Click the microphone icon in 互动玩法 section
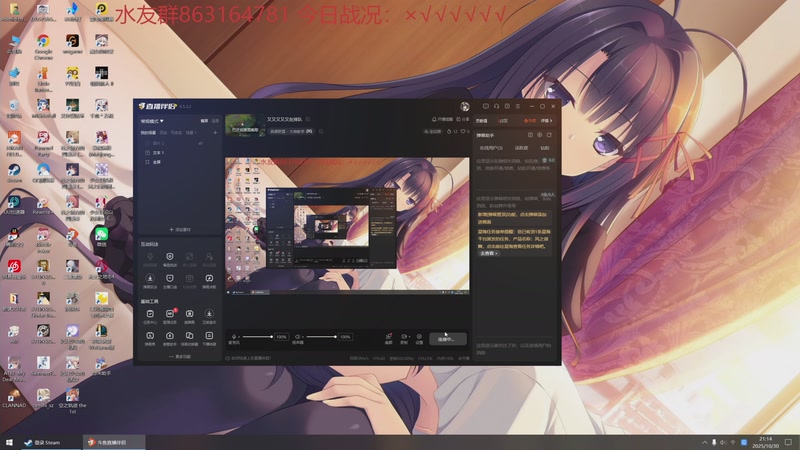The image size is (800, 450). [x=150, y=257]
